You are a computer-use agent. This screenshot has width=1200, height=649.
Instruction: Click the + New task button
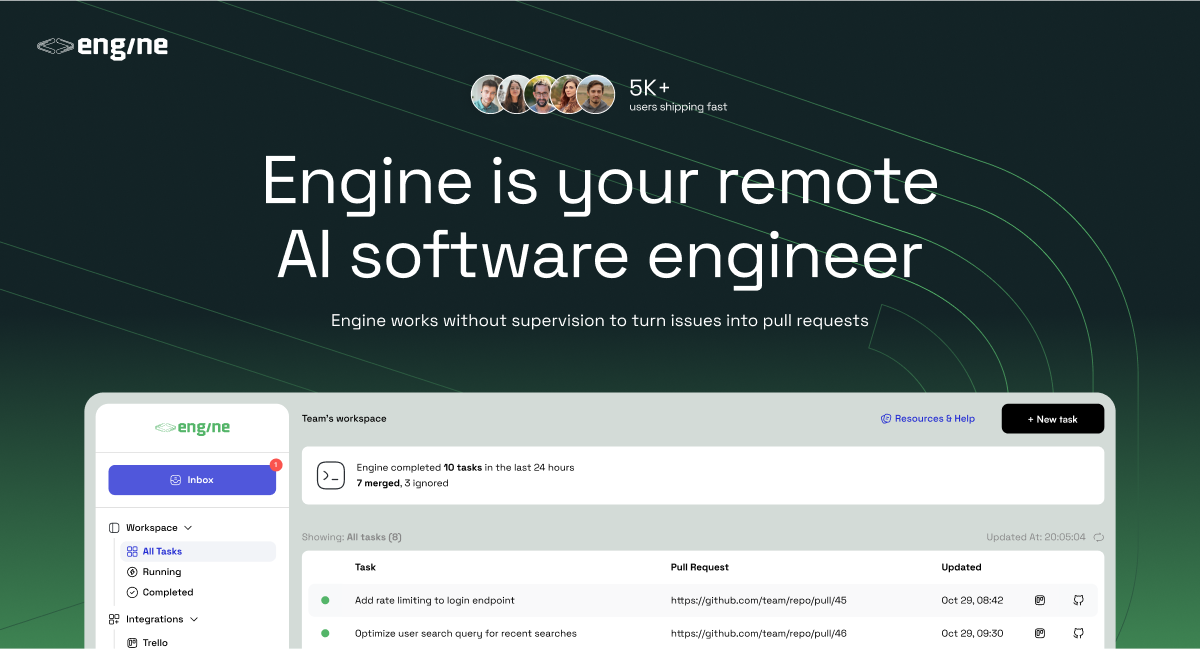point(1052,418)
